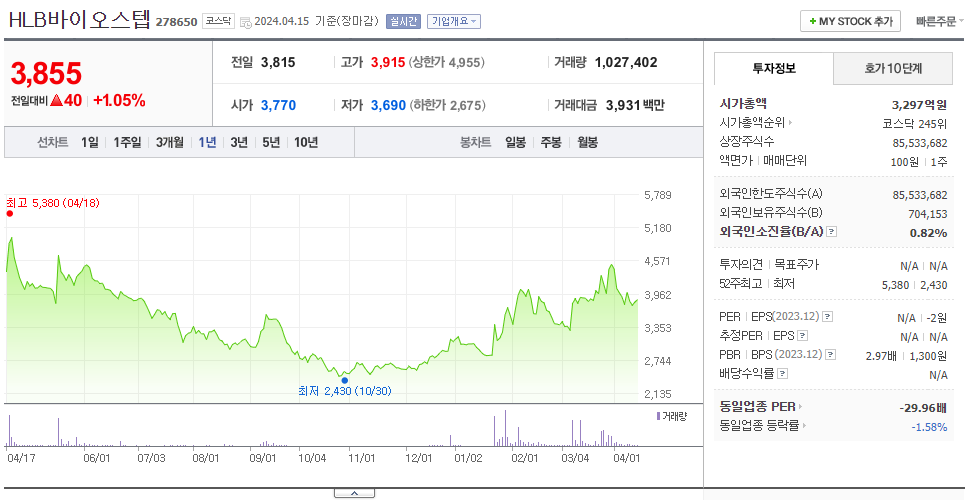Screen dimensions: 968x500
Task: Click the 최고 5,380 (04/18) chart label
Action: coord(53,202)
